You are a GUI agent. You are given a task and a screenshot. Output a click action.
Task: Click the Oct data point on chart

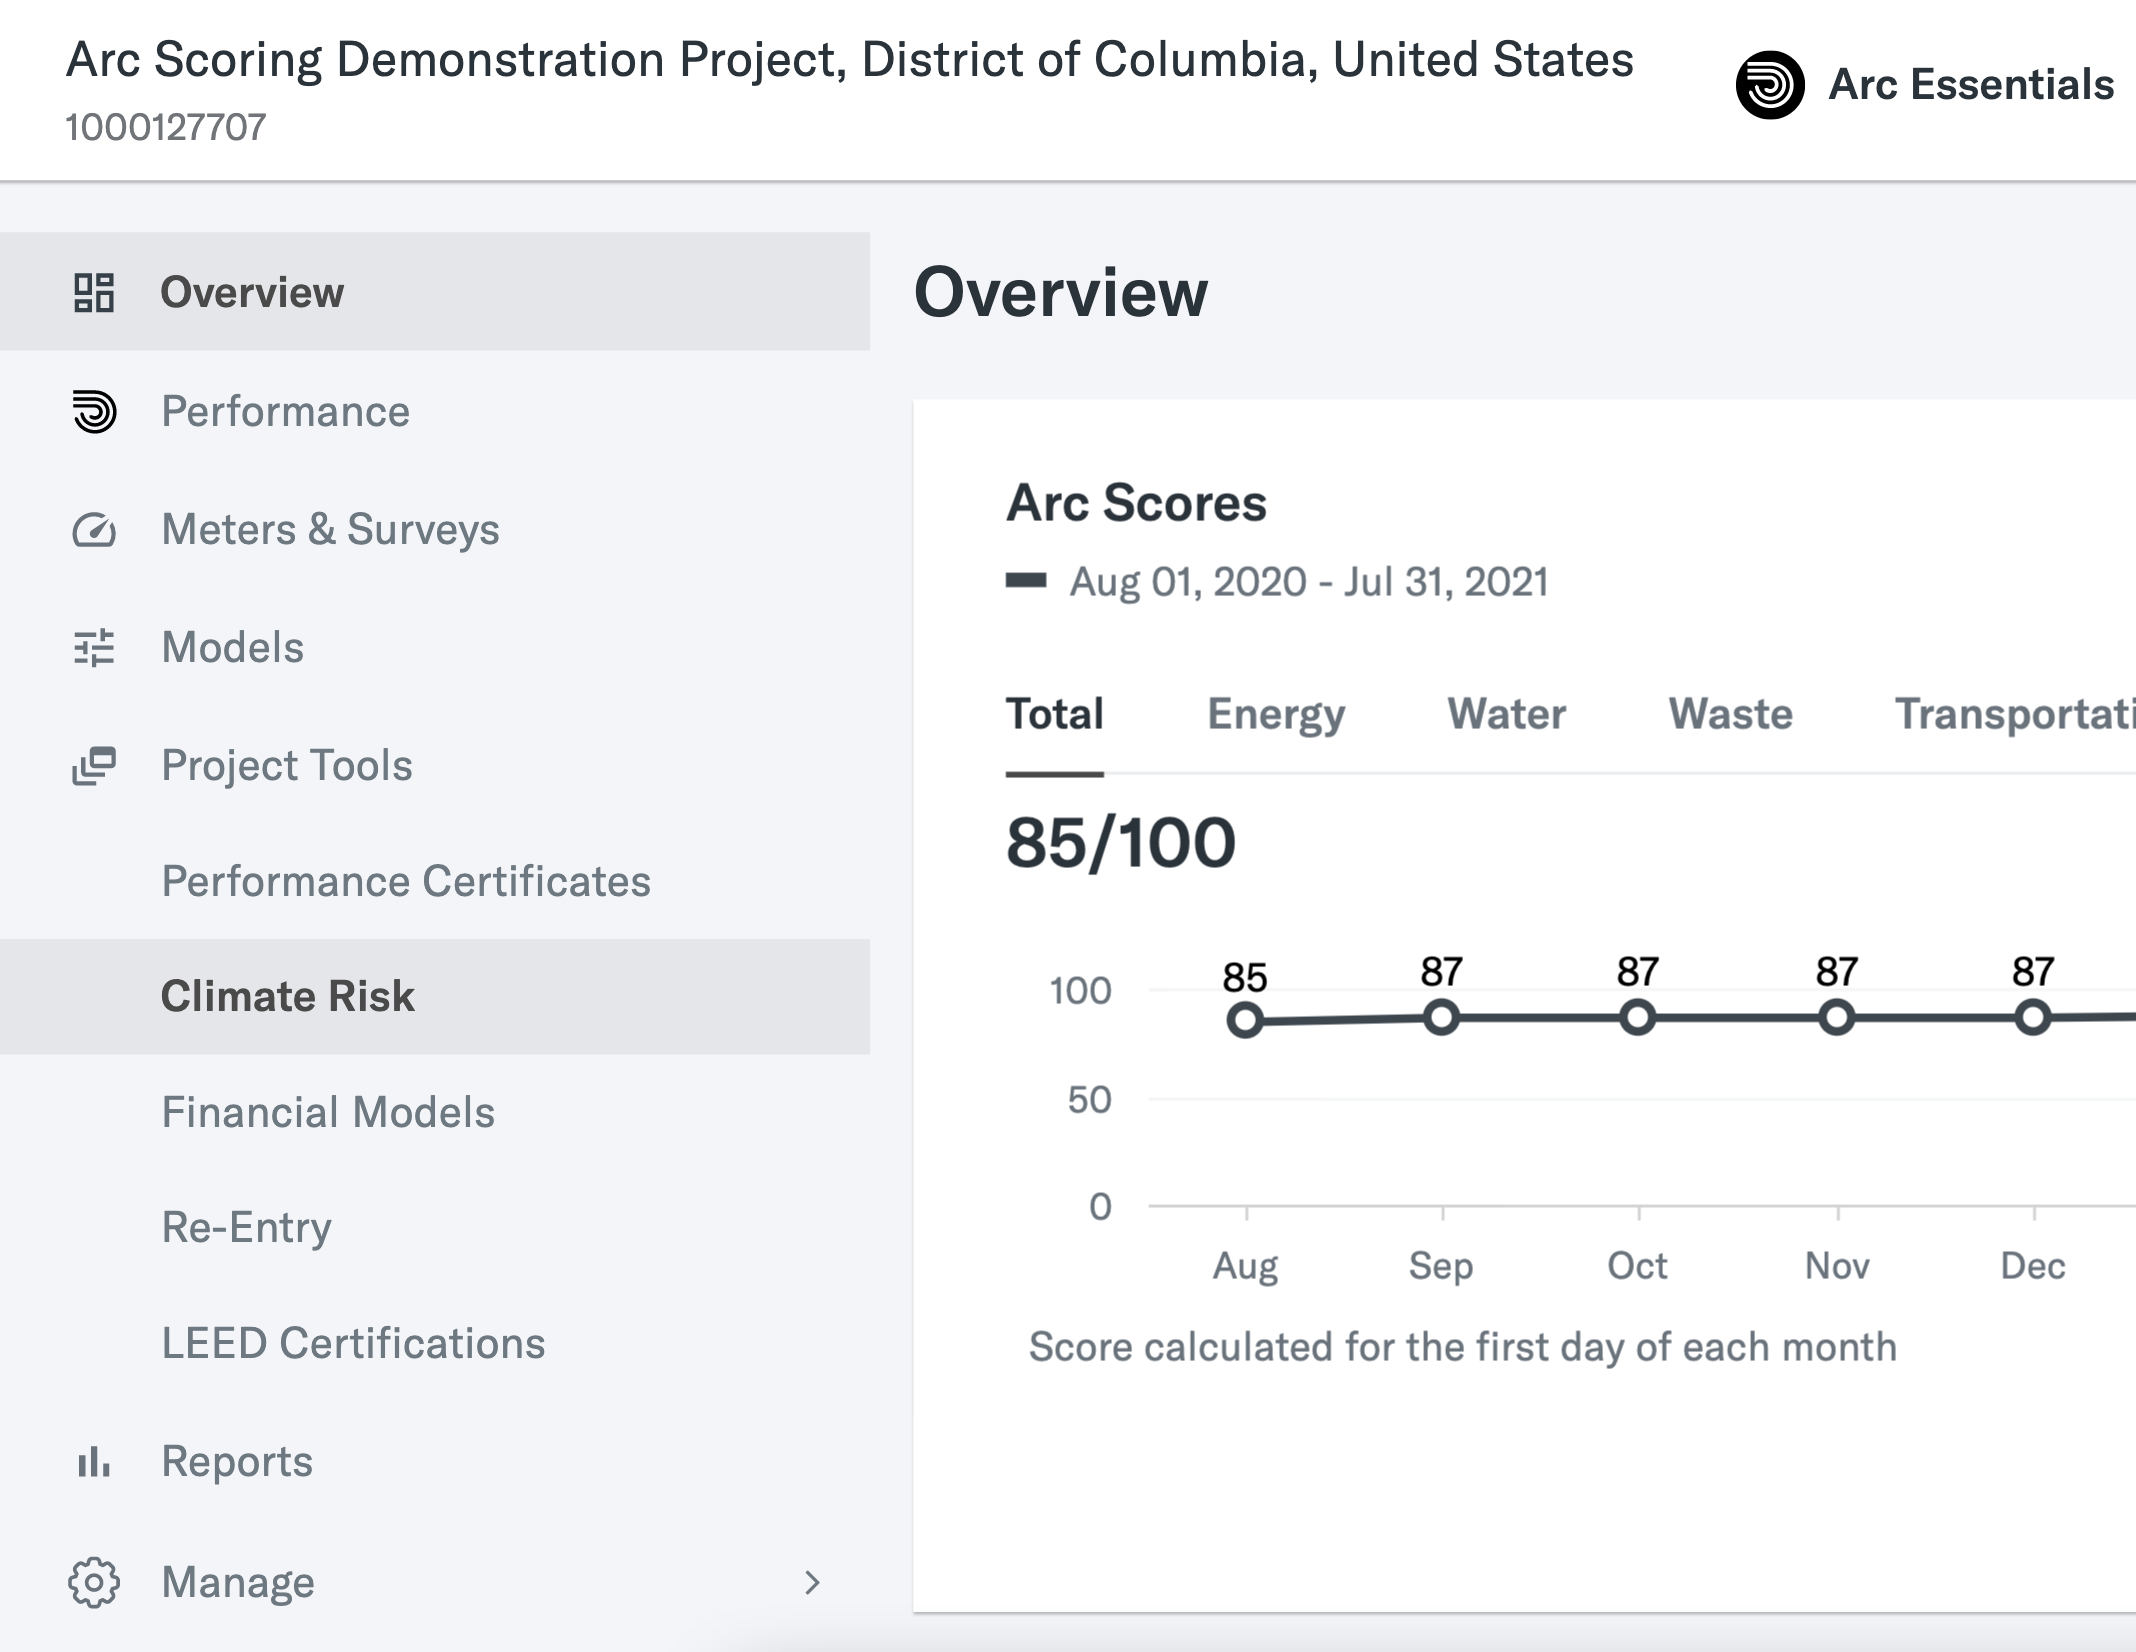(1637, 1018)
